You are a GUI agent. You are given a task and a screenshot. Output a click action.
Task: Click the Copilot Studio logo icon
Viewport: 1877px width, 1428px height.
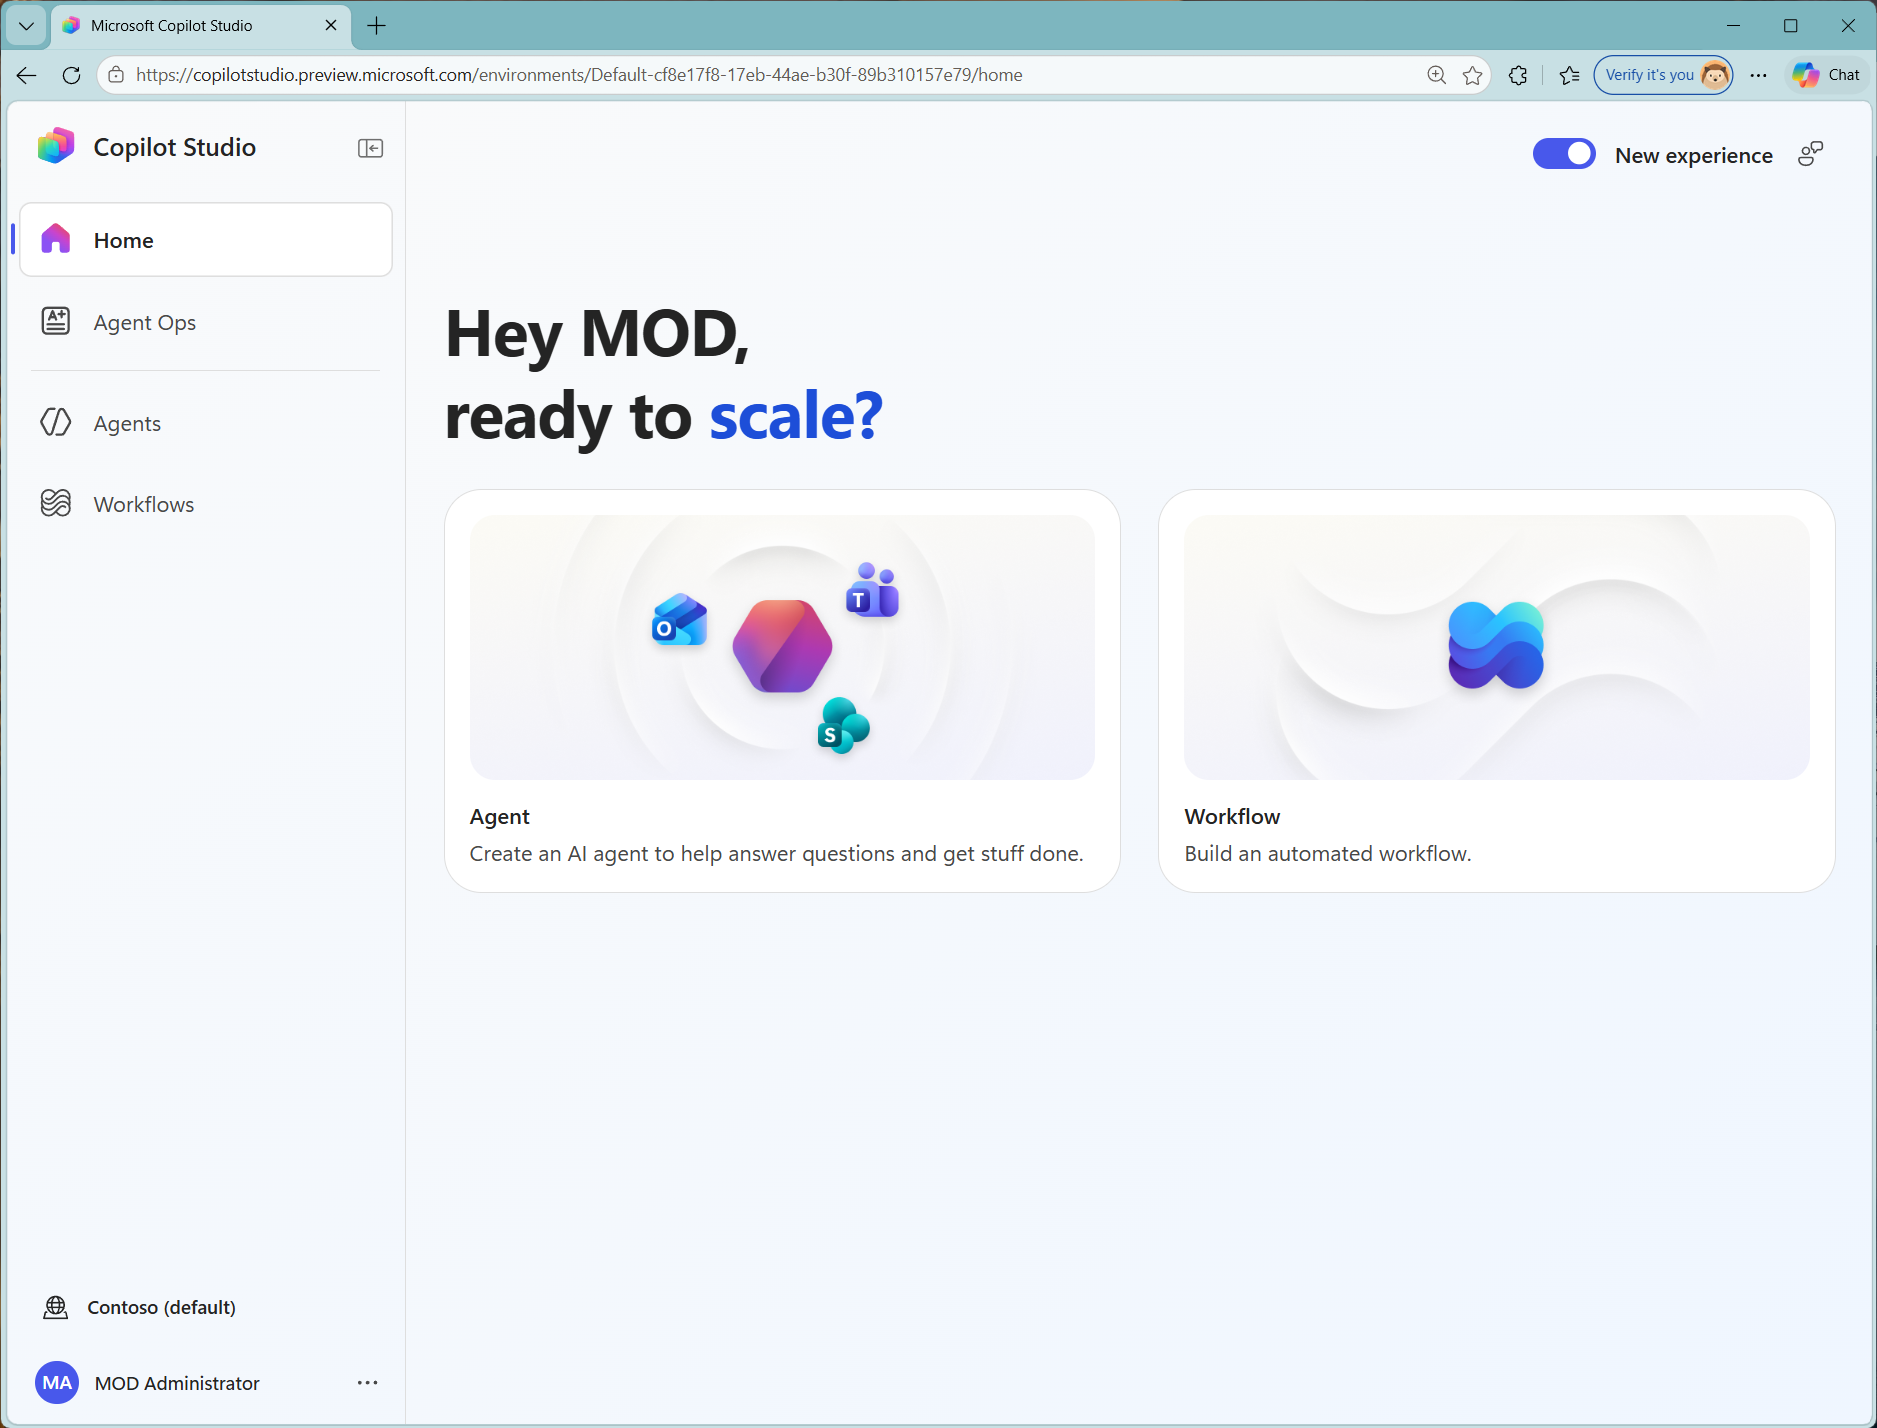pyautogui.click(x=56, y=146)
